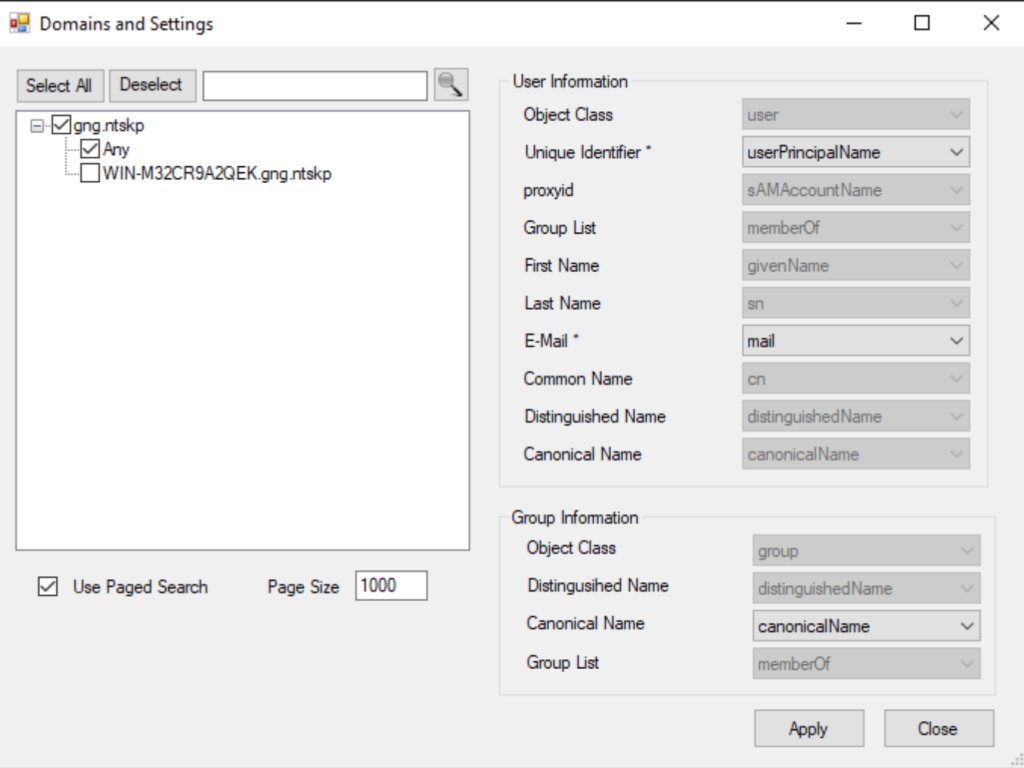
Task: Check the WIN-M32CR9A2QEK.gng.ntskp checkbox
Action: pos(90,173)
